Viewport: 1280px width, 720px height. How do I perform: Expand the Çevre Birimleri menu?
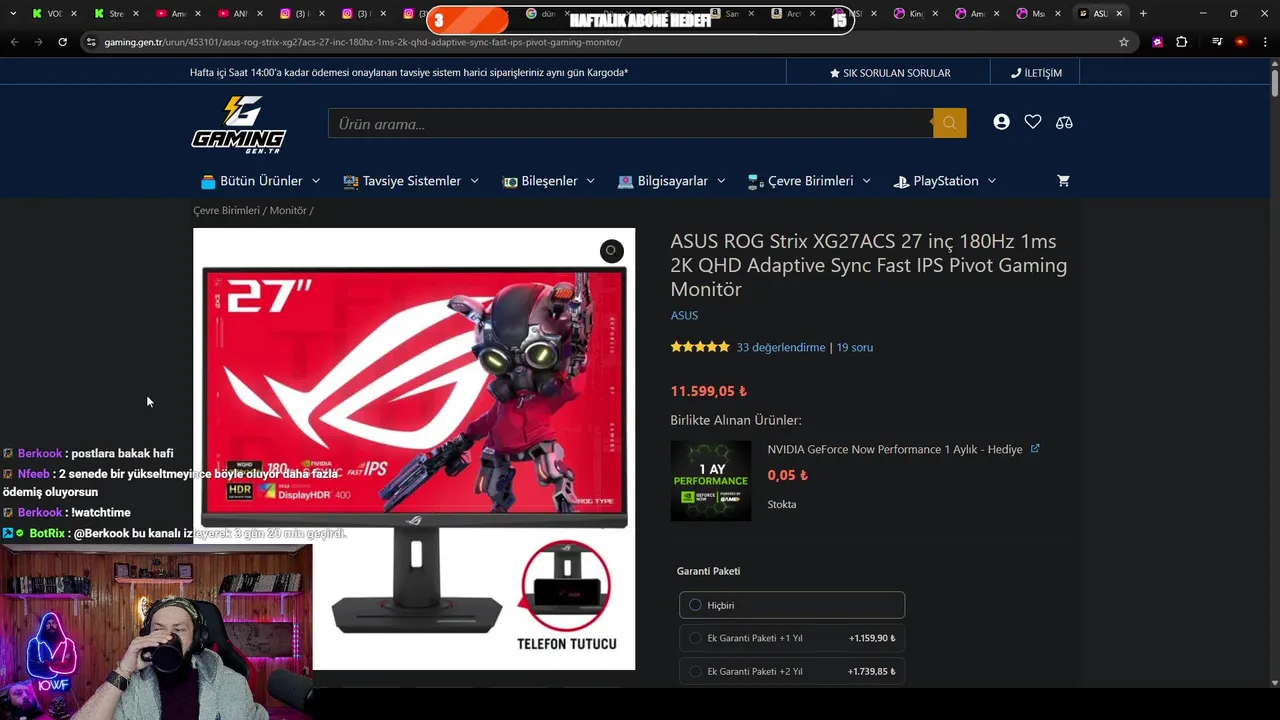point(809,181)
